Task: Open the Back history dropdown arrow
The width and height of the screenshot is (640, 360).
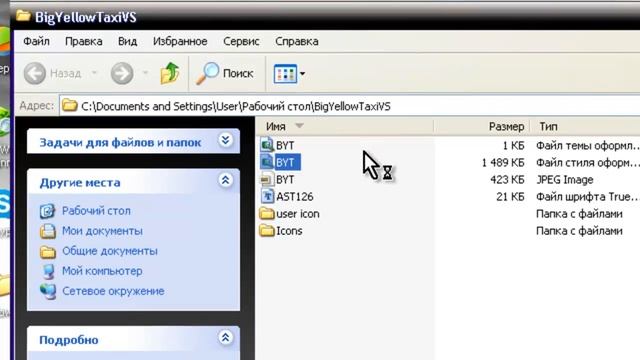Action: (x=94, y=73)
